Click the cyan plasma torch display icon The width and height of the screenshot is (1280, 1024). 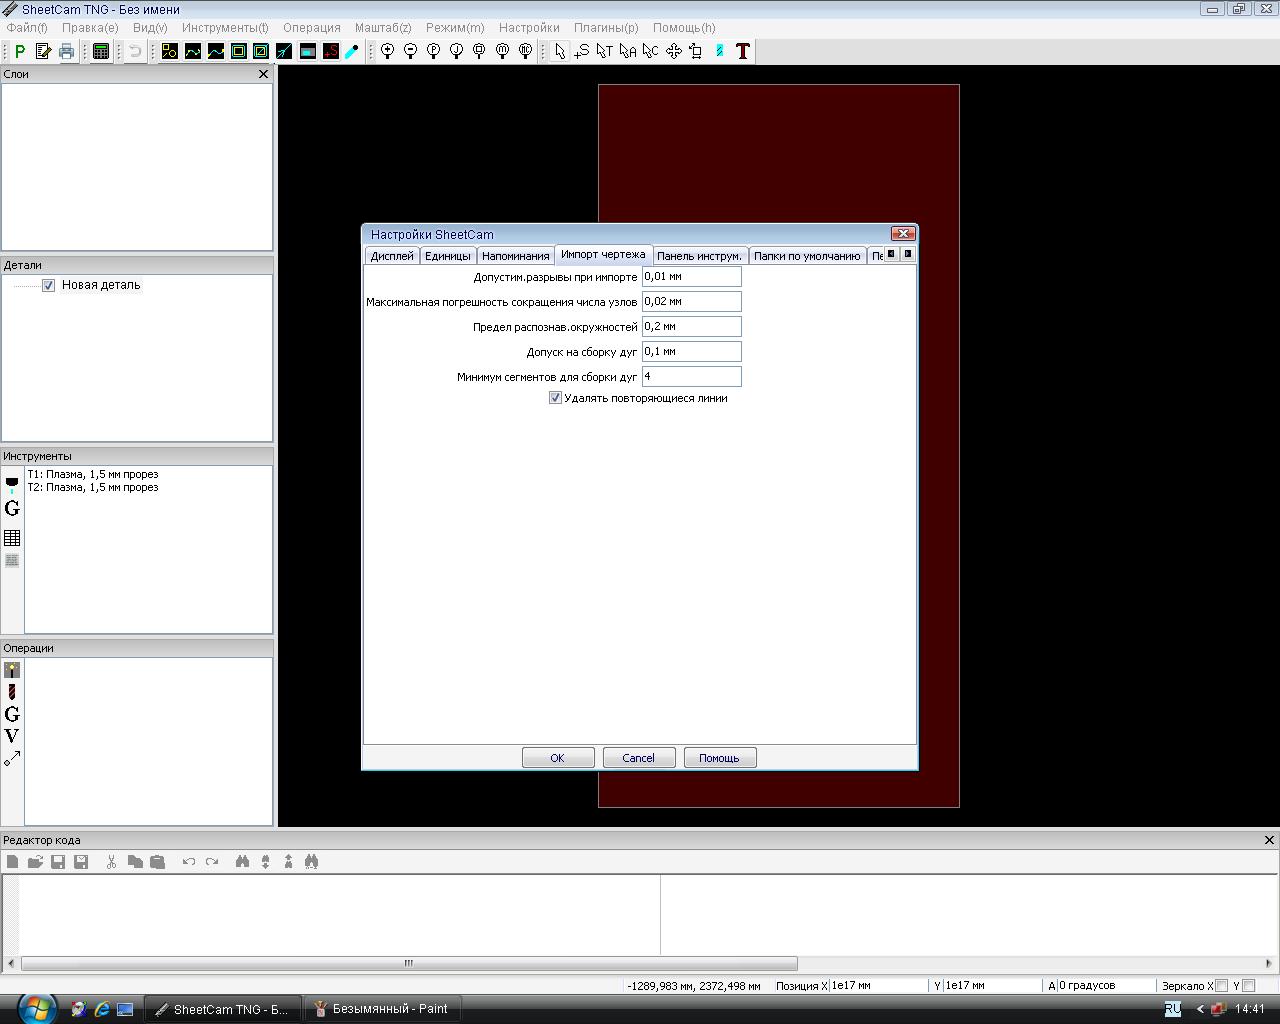click(352, 51)
